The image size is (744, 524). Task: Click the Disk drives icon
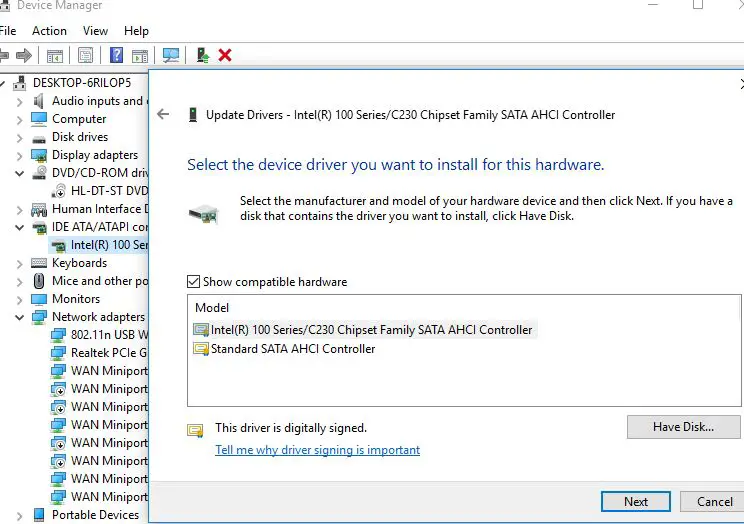(39, 139)
